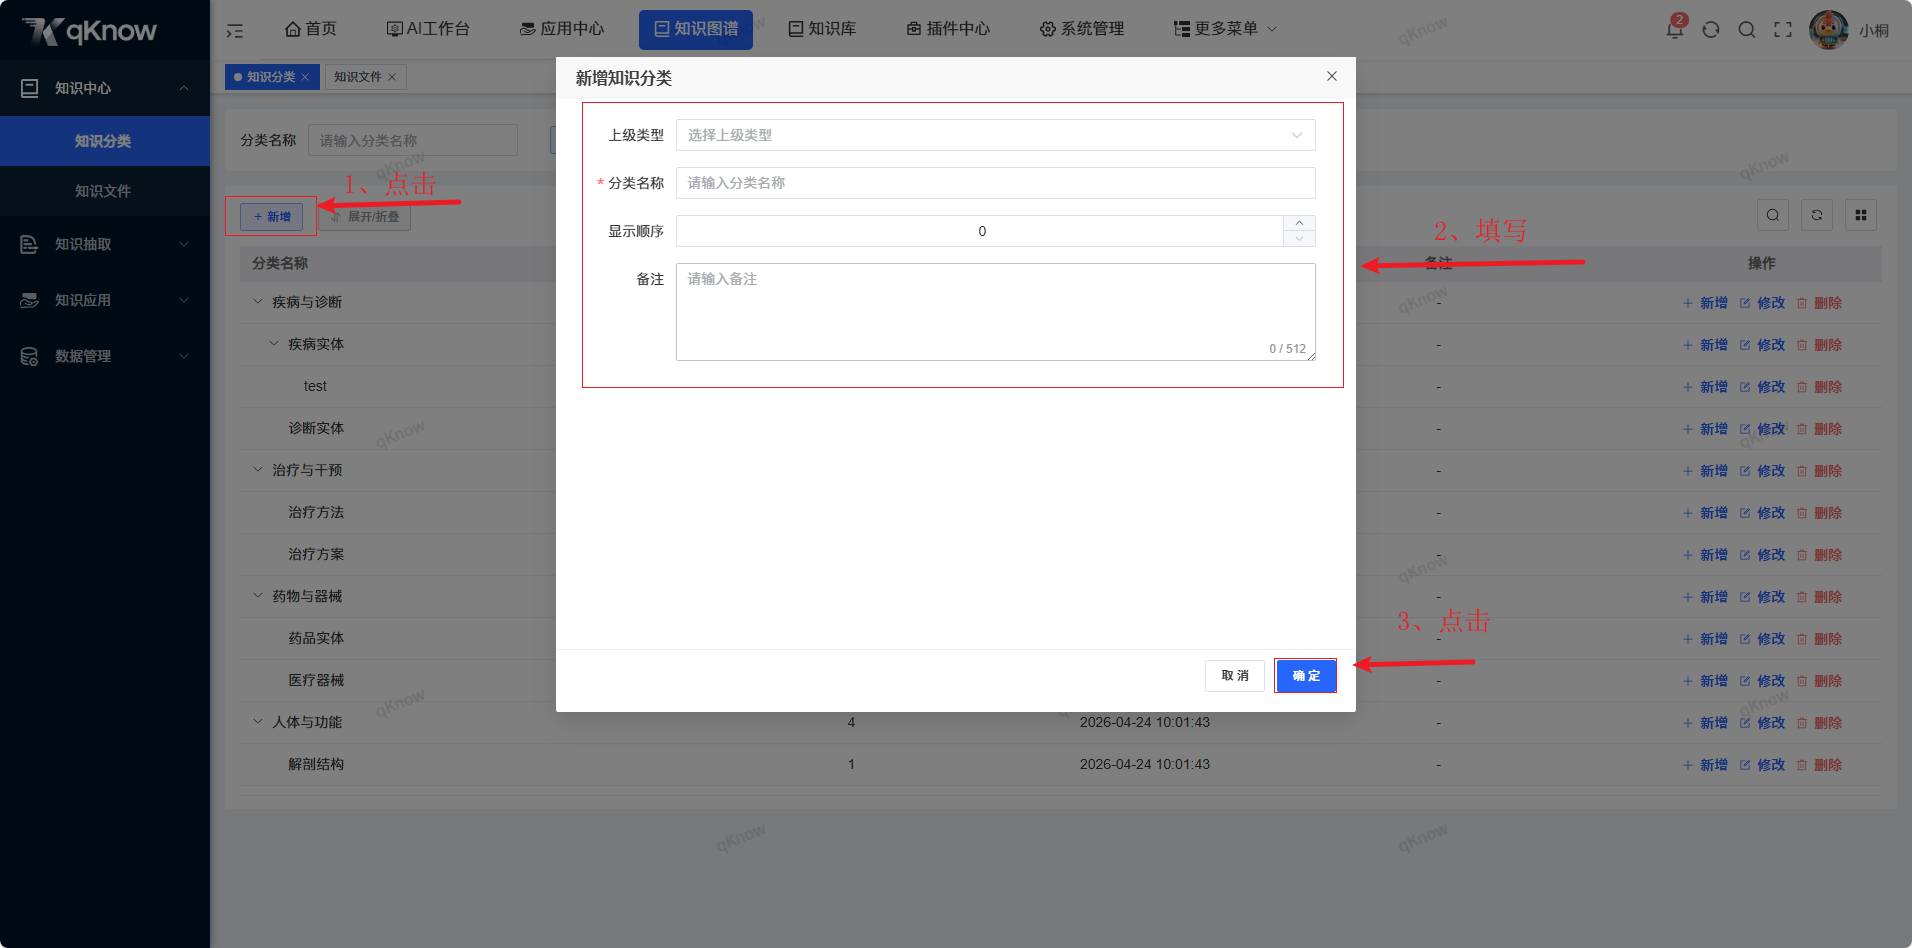Open the 插件中心 menu
Image resolution: width=1912 pixels, height=948 pixels.
point(948,29)
